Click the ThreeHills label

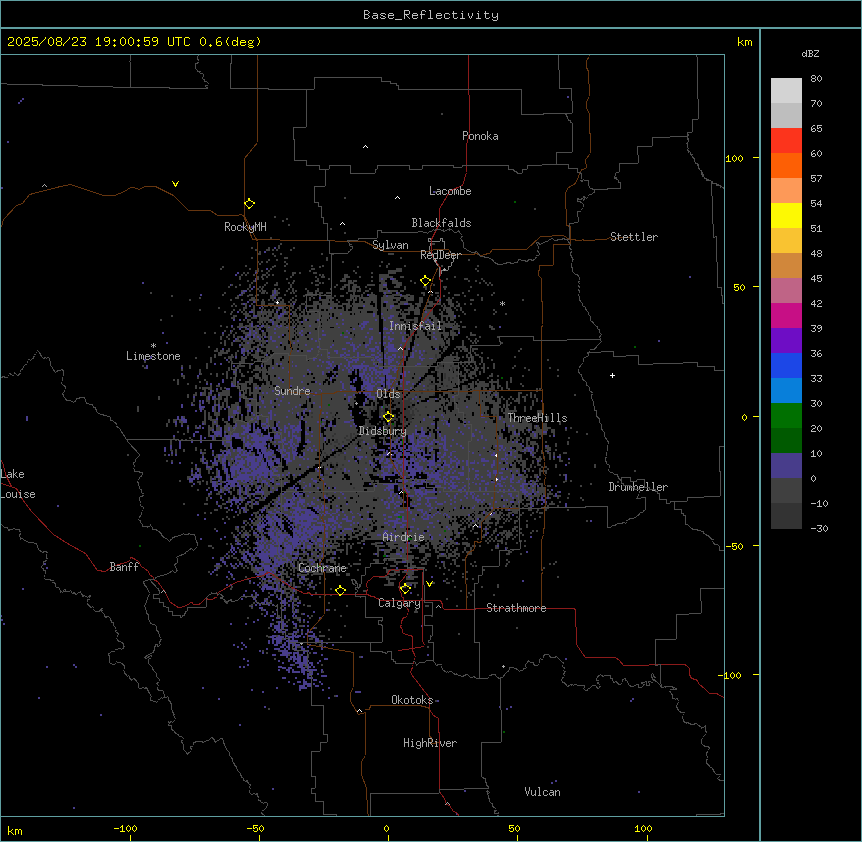(x=537, y=418)
